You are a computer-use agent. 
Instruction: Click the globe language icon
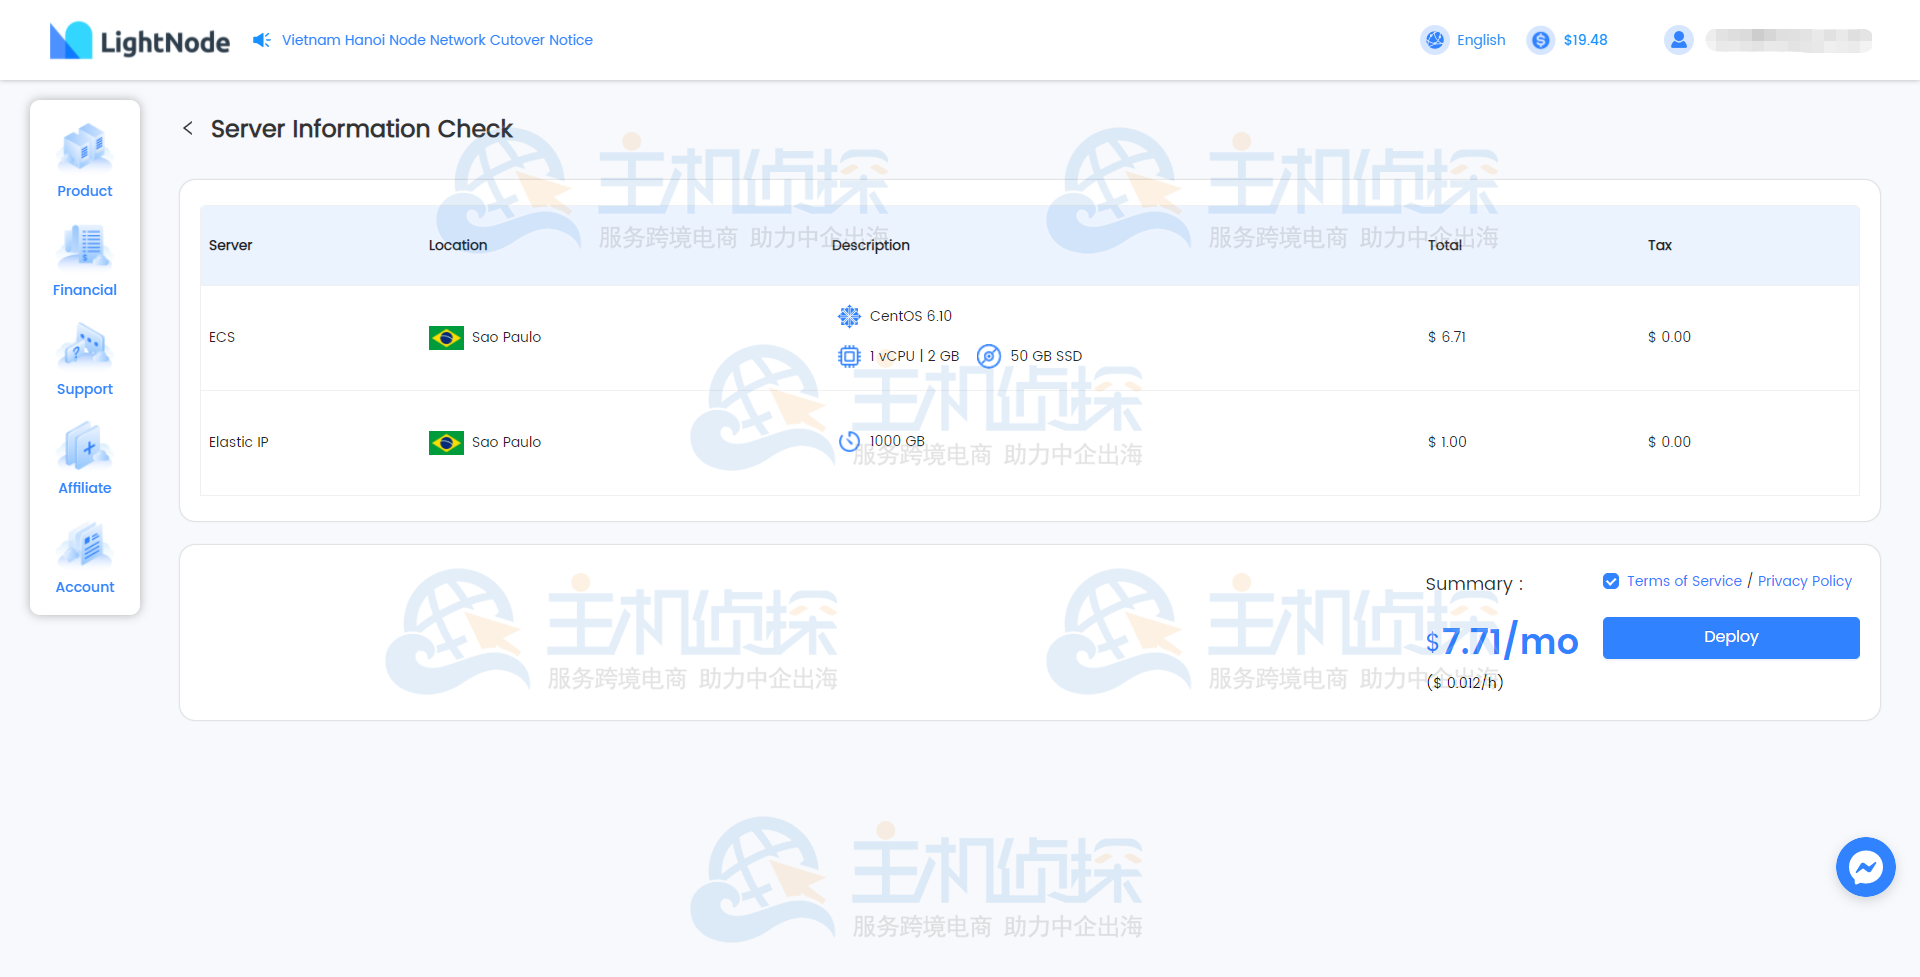point(1435,40)
